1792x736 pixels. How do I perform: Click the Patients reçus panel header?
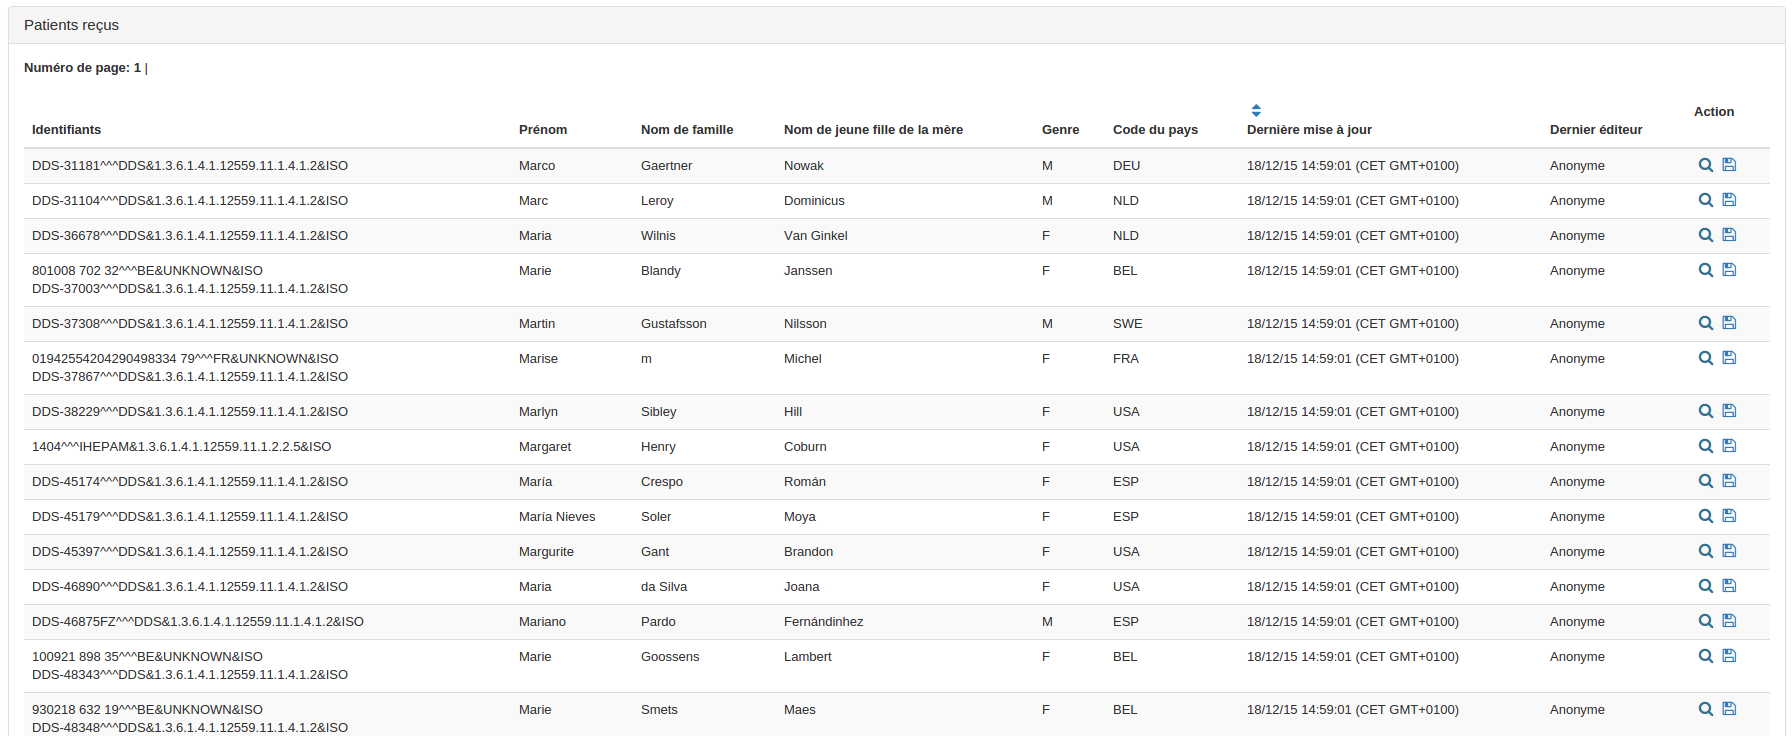[71, 25]
